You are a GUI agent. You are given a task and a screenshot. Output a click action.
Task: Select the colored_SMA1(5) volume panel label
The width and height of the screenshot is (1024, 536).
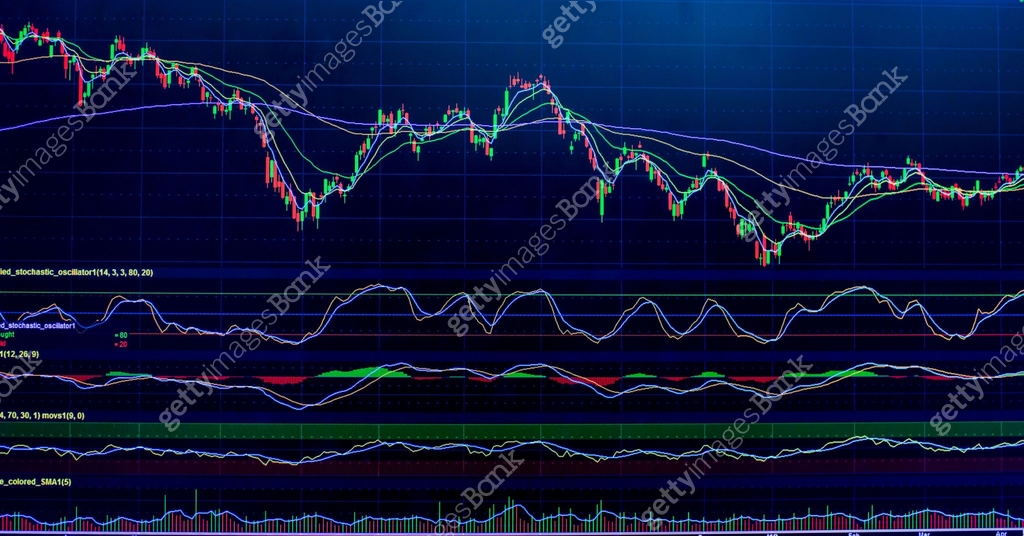(x=36, y=482)
